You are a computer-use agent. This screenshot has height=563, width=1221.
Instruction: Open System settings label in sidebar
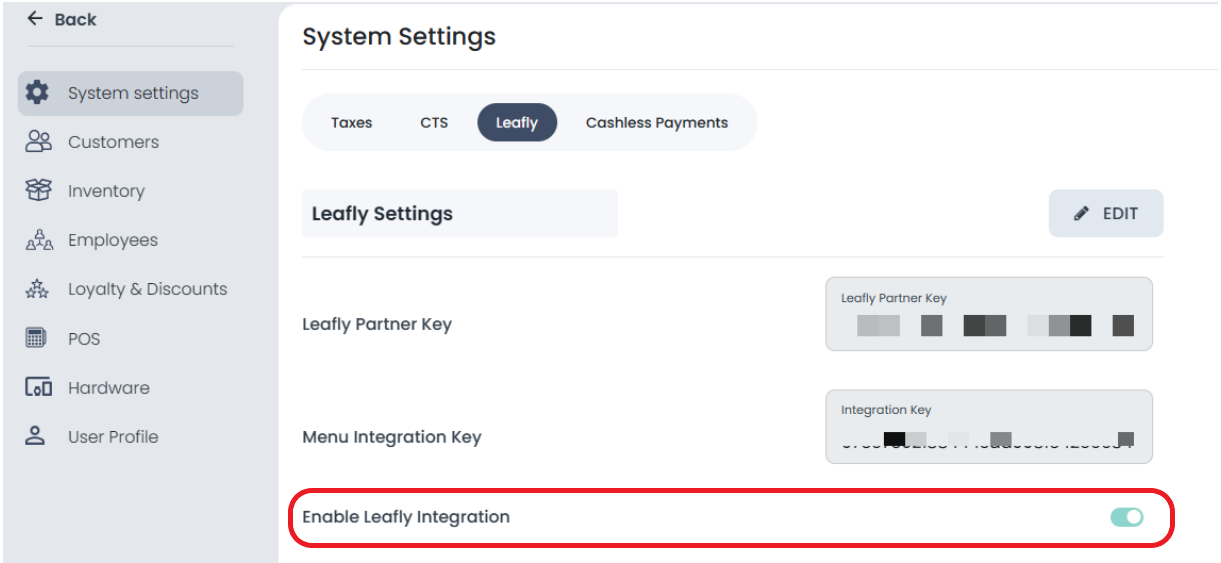coord(133,93)
